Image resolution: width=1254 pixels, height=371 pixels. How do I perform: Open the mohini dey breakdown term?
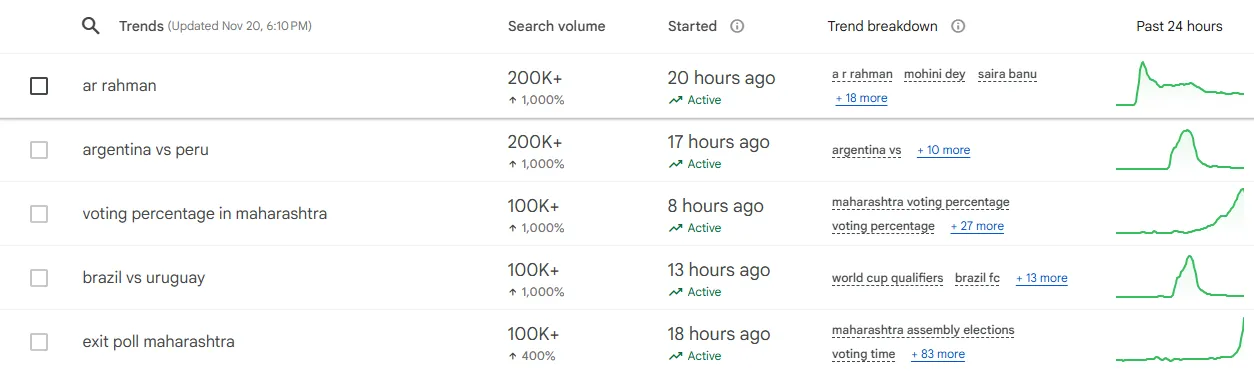click(x=934, y=74)
